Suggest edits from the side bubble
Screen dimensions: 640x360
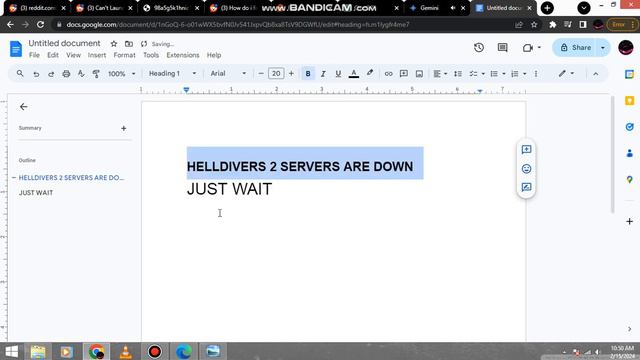click(526, 187)
